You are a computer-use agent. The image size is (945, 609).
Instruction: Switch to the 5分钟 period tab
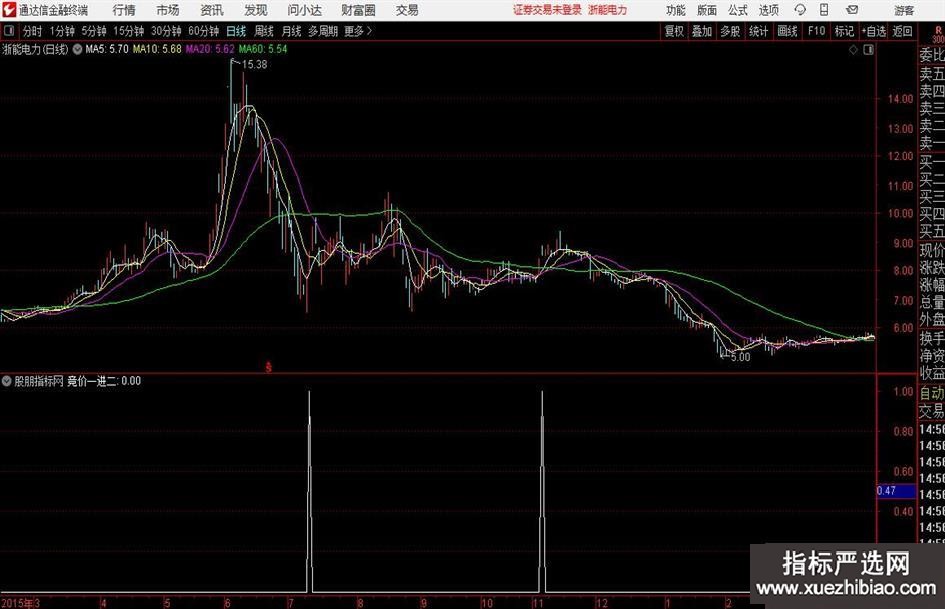(94, 31)
